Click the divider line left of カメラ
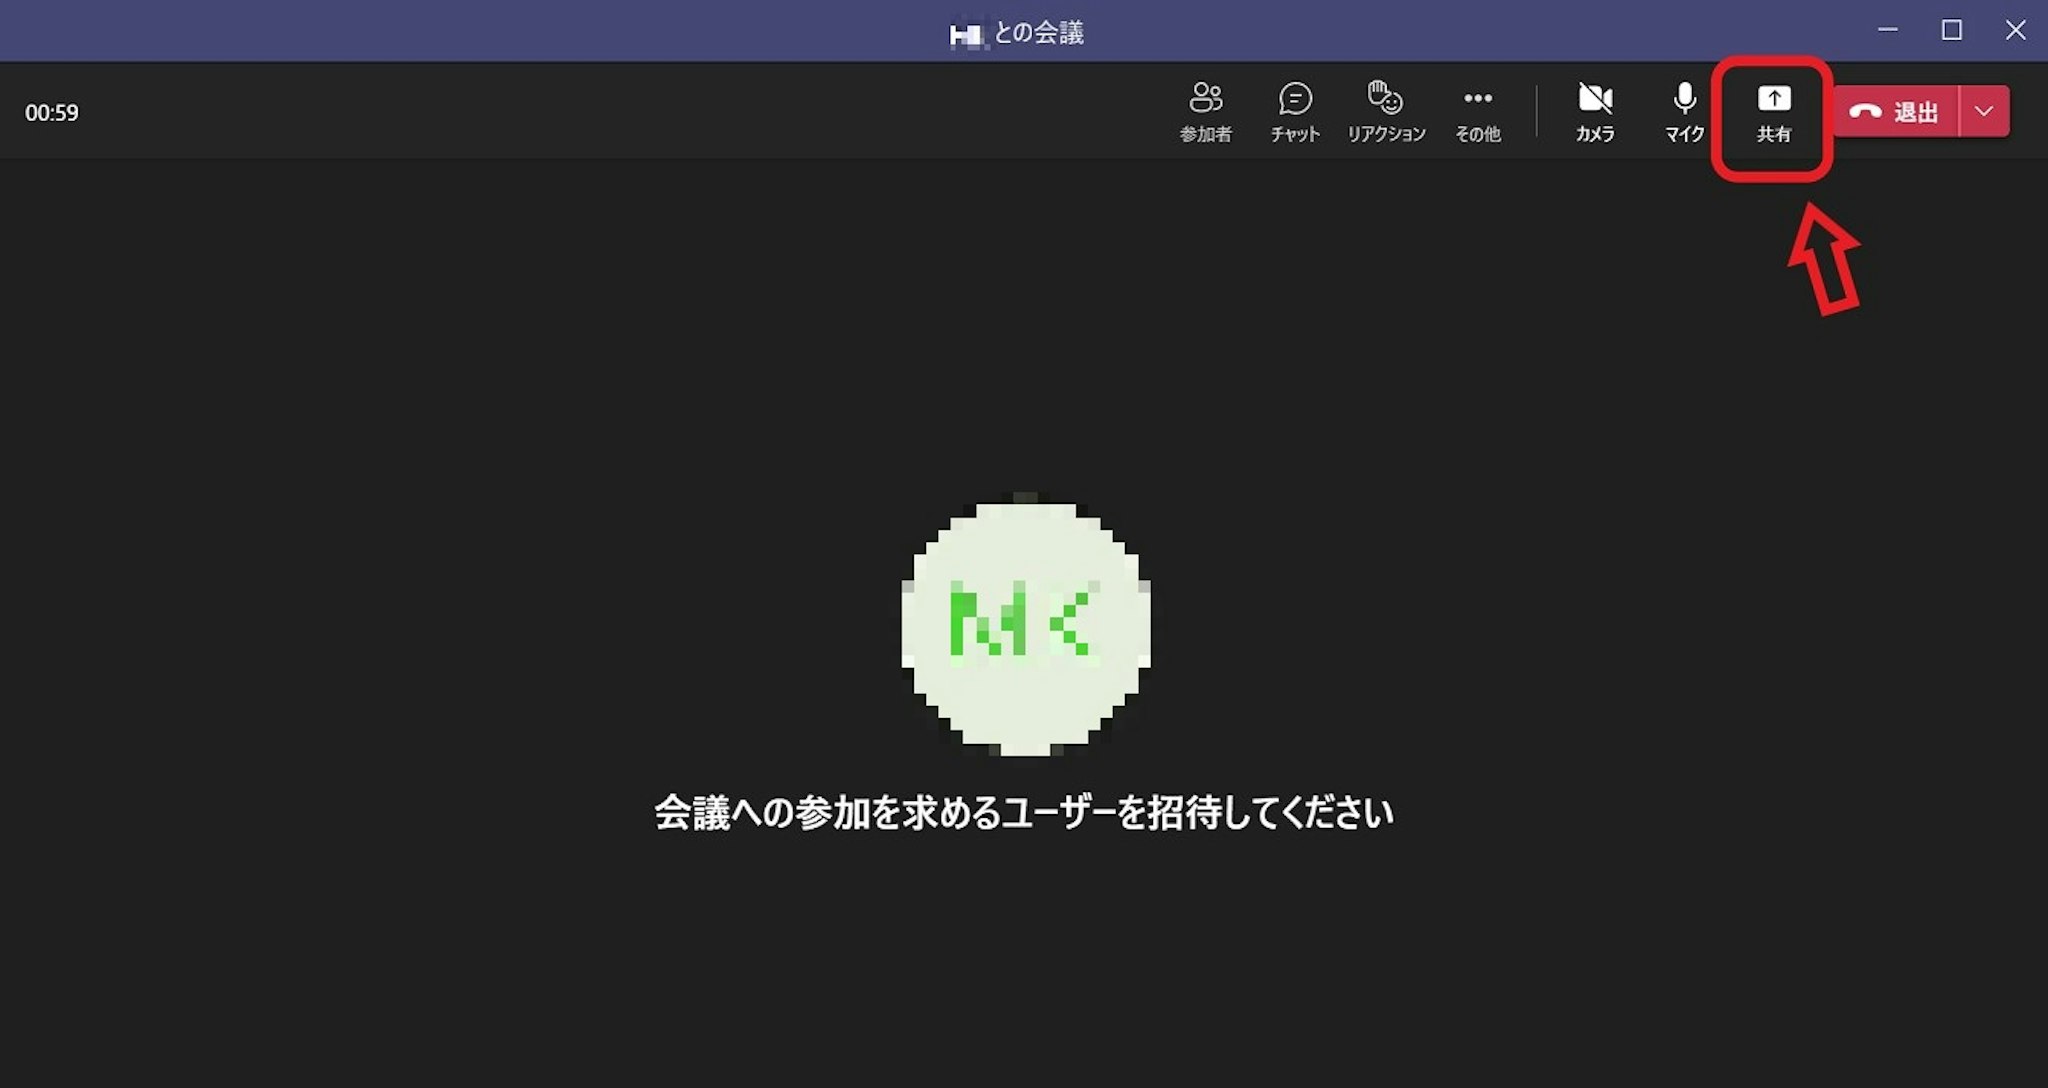The width and height of the screenshot is (2048, 1088). point(1537,111)
